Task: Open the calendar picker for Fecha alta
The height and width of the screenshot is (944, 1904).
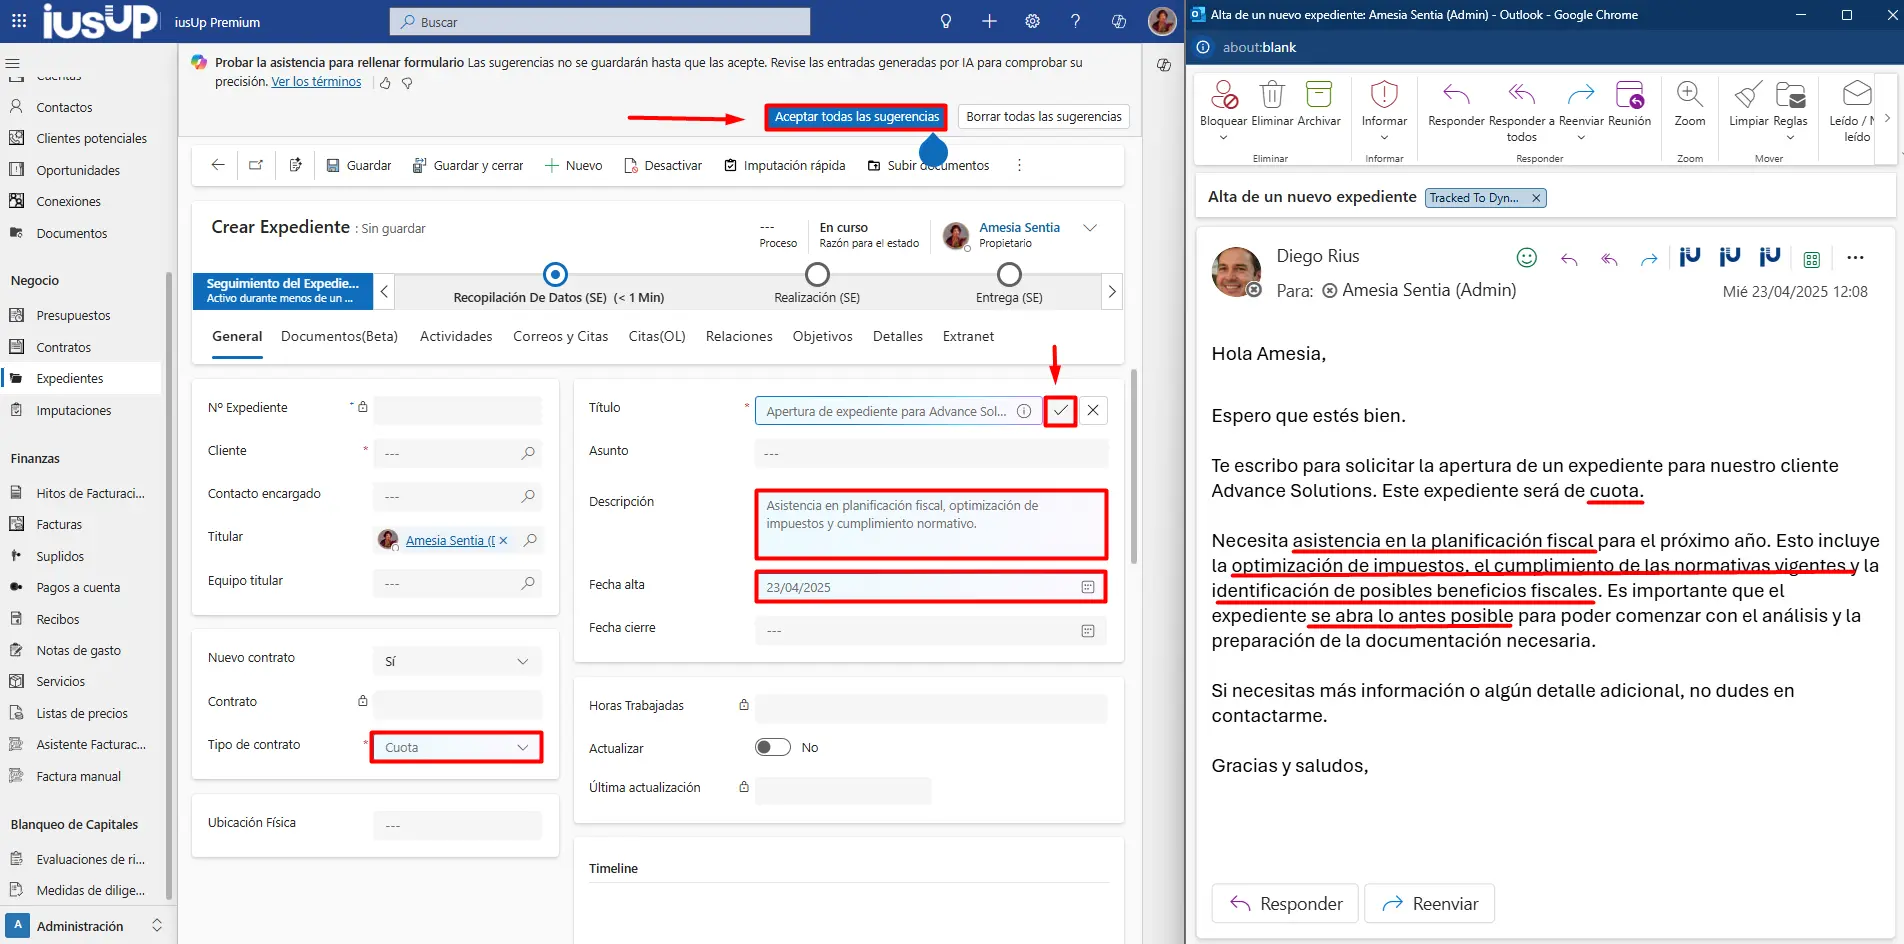Action: click(1087, 587)
